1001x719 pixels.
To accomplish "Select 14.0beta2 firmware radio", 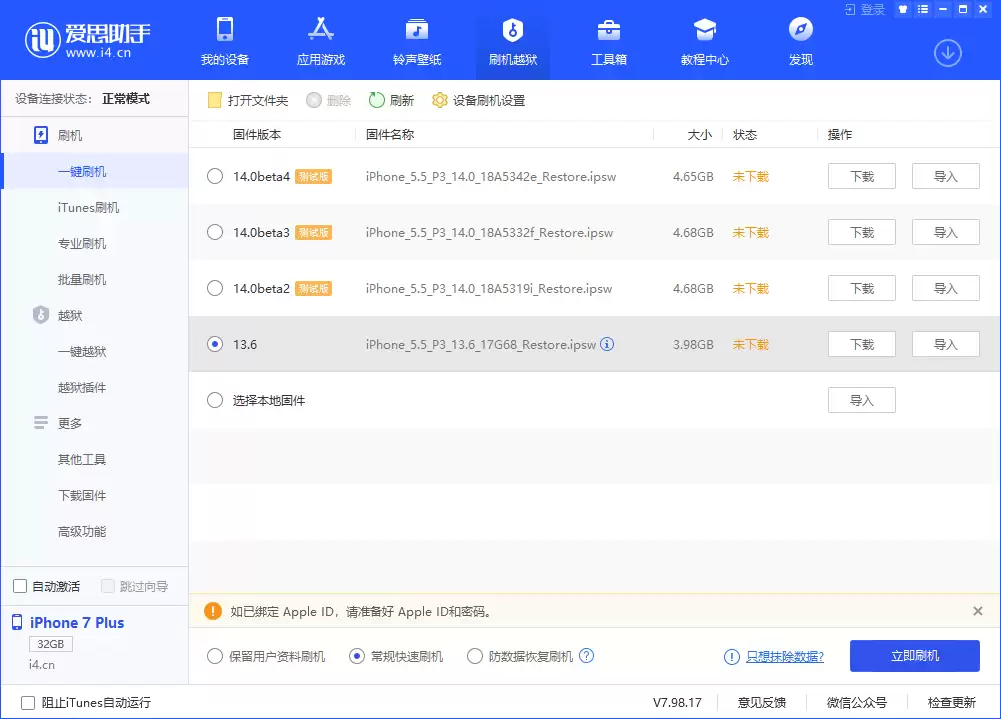I will click(215, 288).
